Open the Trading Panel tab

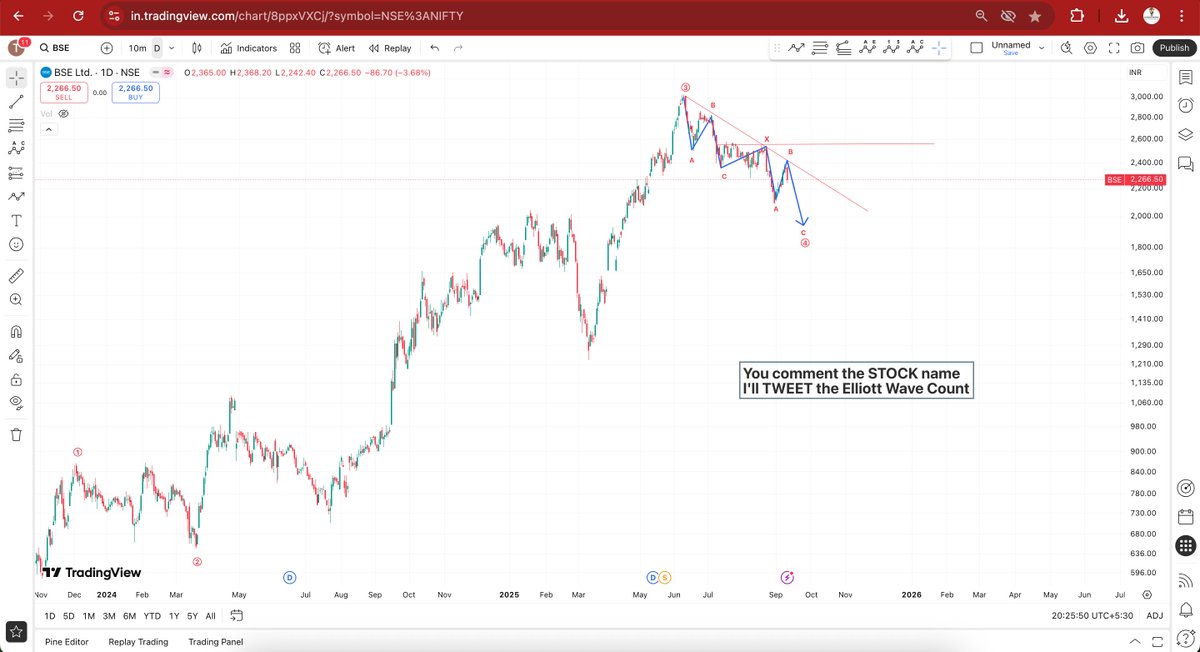tap(215, 642)
